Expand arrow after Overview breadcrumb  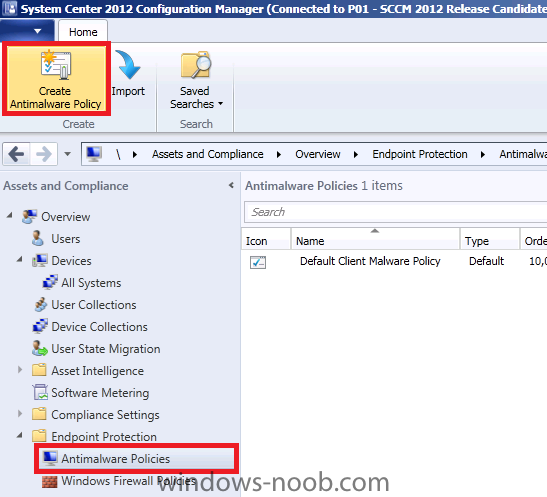355,154
